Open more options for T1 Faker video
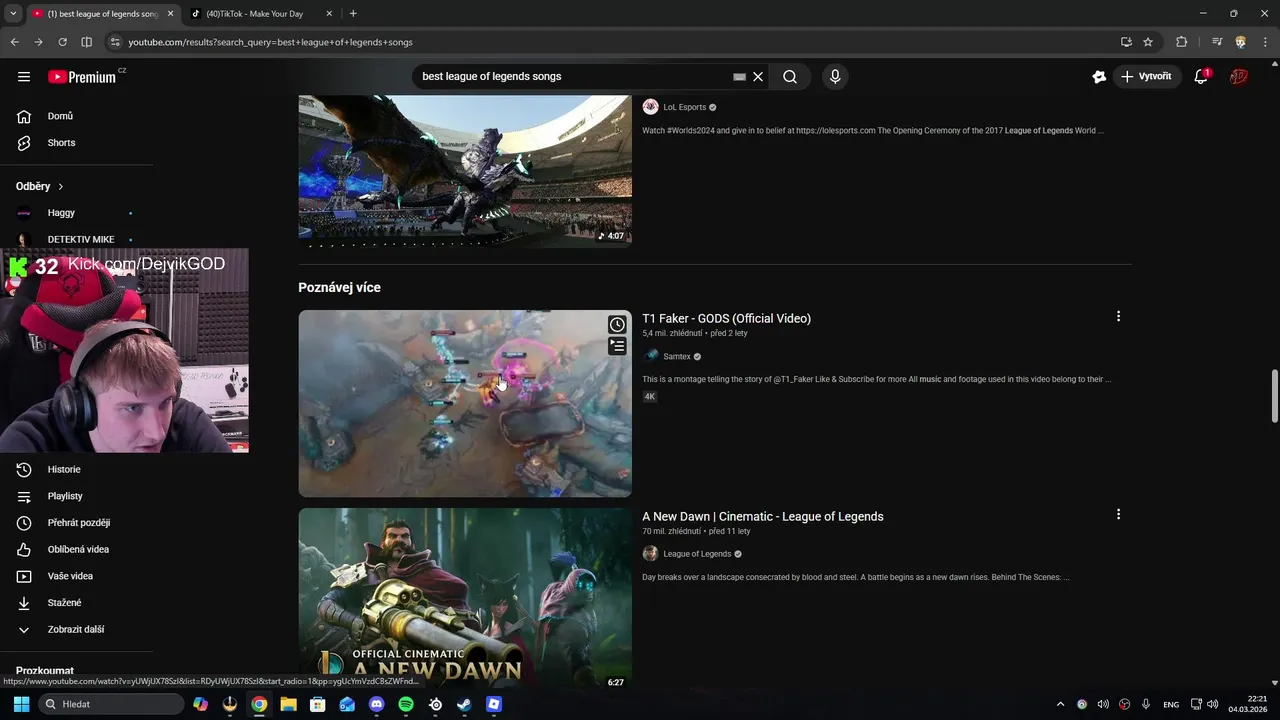 click(x=1118, y=317)
